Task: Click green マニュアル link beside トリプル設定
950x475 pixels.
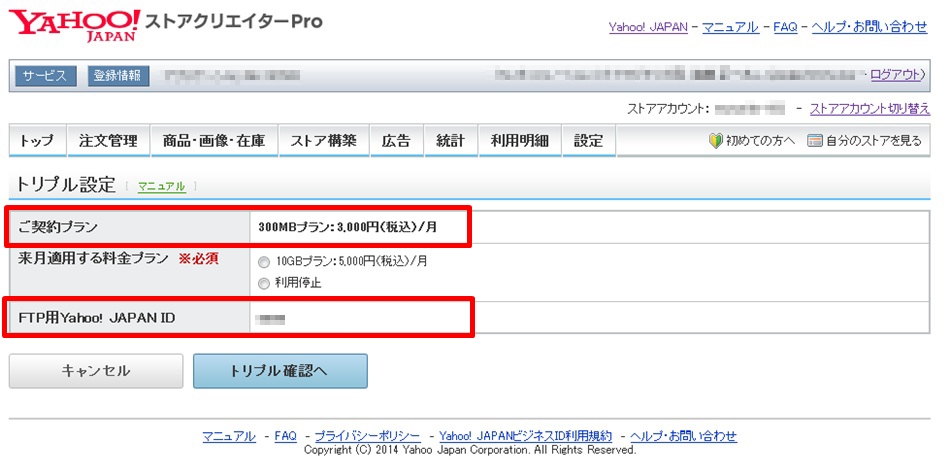Action: click(161, 187)
